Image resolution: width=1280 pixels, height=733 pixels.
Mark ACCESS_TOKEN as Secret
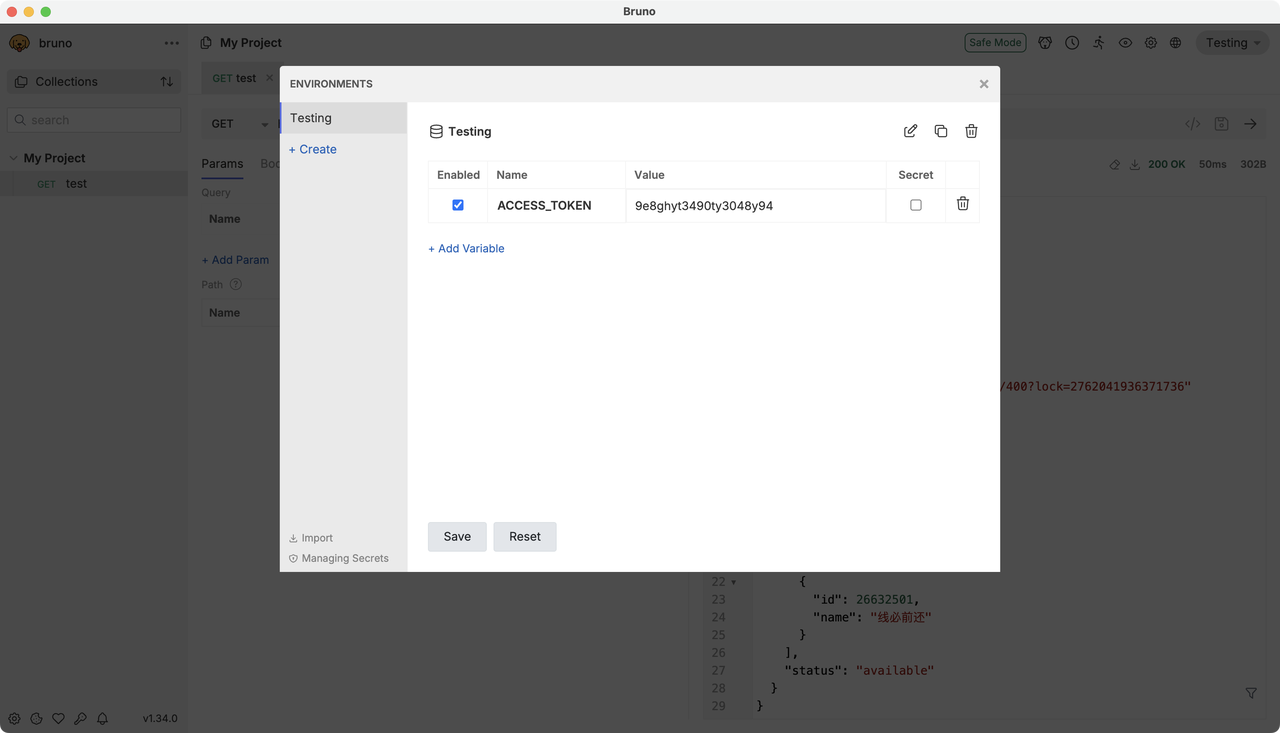916,205
